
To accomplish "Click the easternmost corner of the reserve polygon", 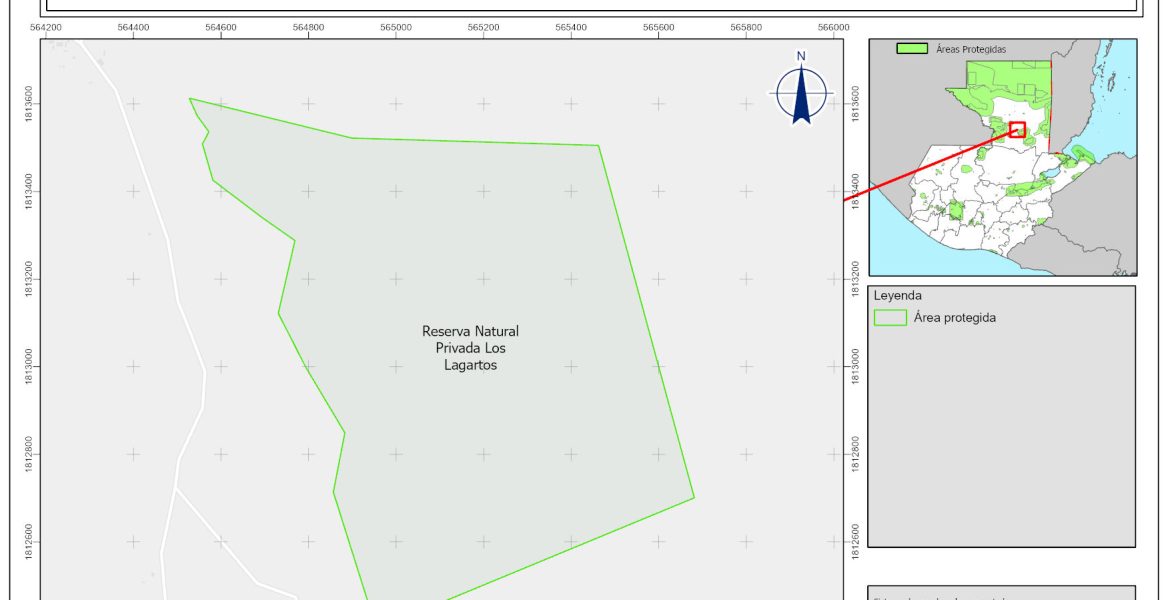I will (x=693, y=497).
